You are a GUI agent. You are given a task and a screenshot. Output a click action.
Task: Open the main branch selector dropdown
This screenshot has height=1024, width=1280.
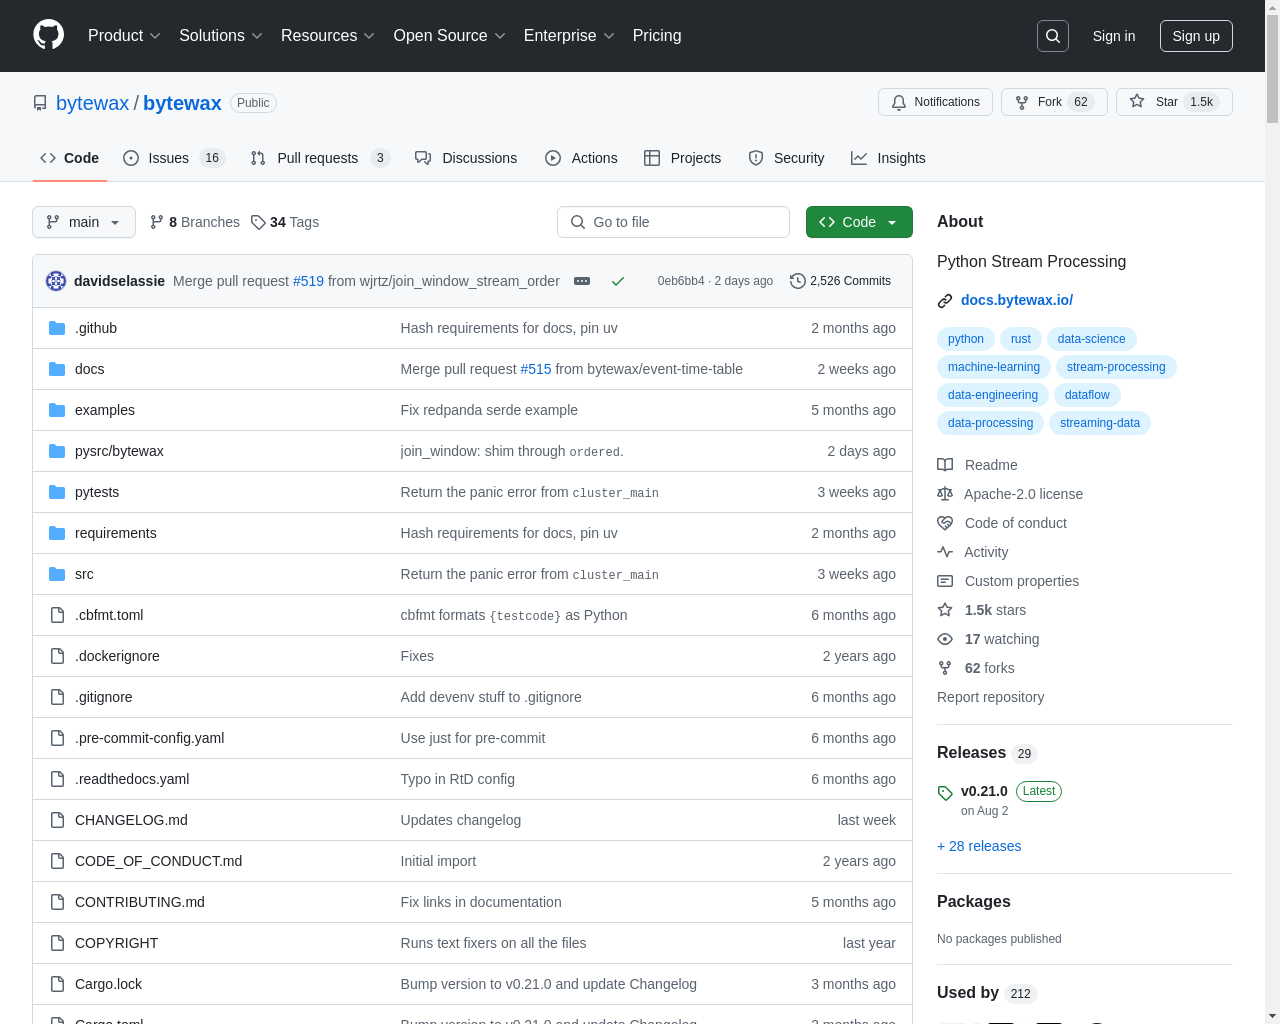click(84, 222)
